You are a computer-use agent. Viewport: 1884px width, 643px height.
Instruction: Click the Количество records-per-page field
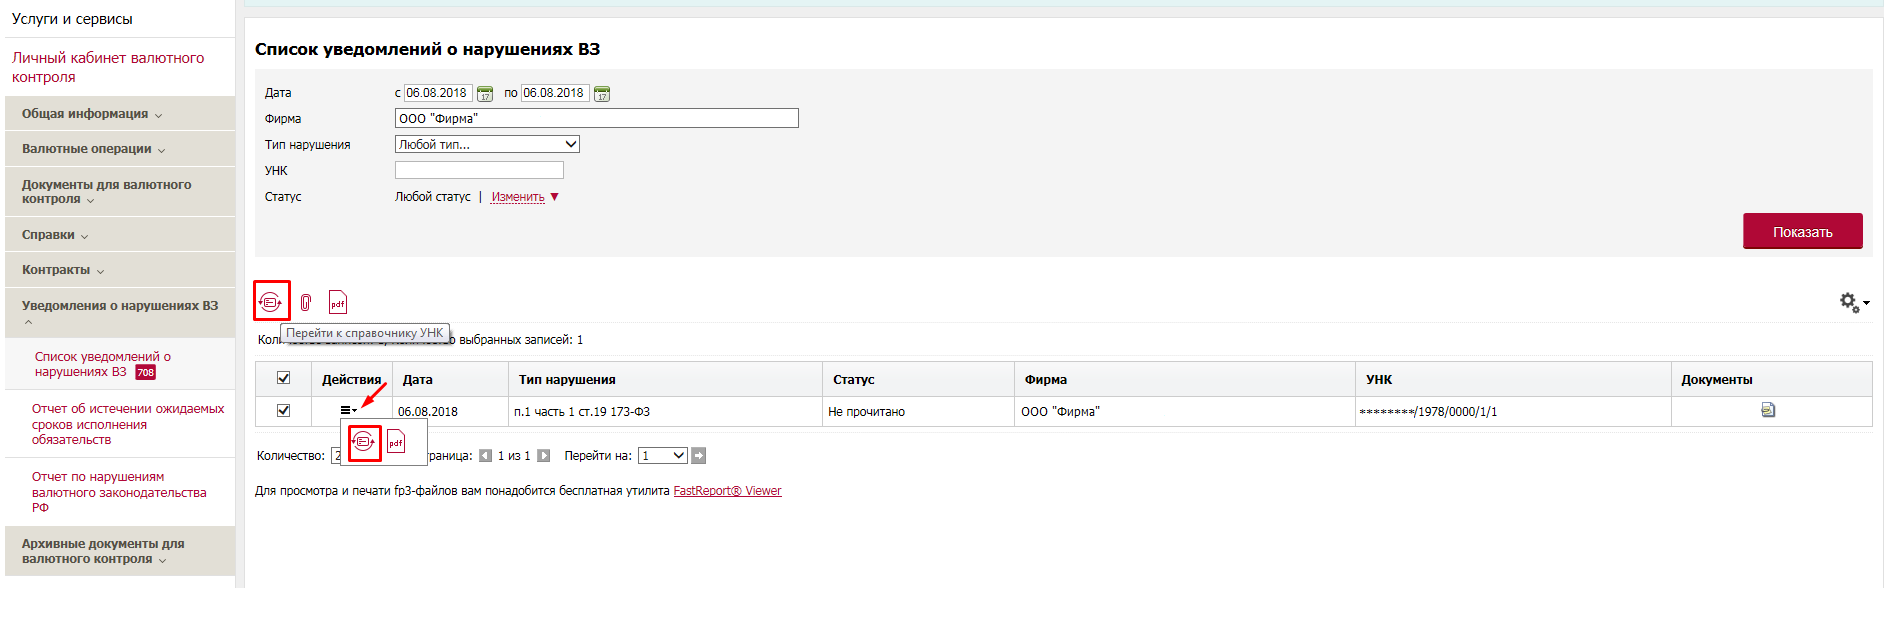pos(336,456)
